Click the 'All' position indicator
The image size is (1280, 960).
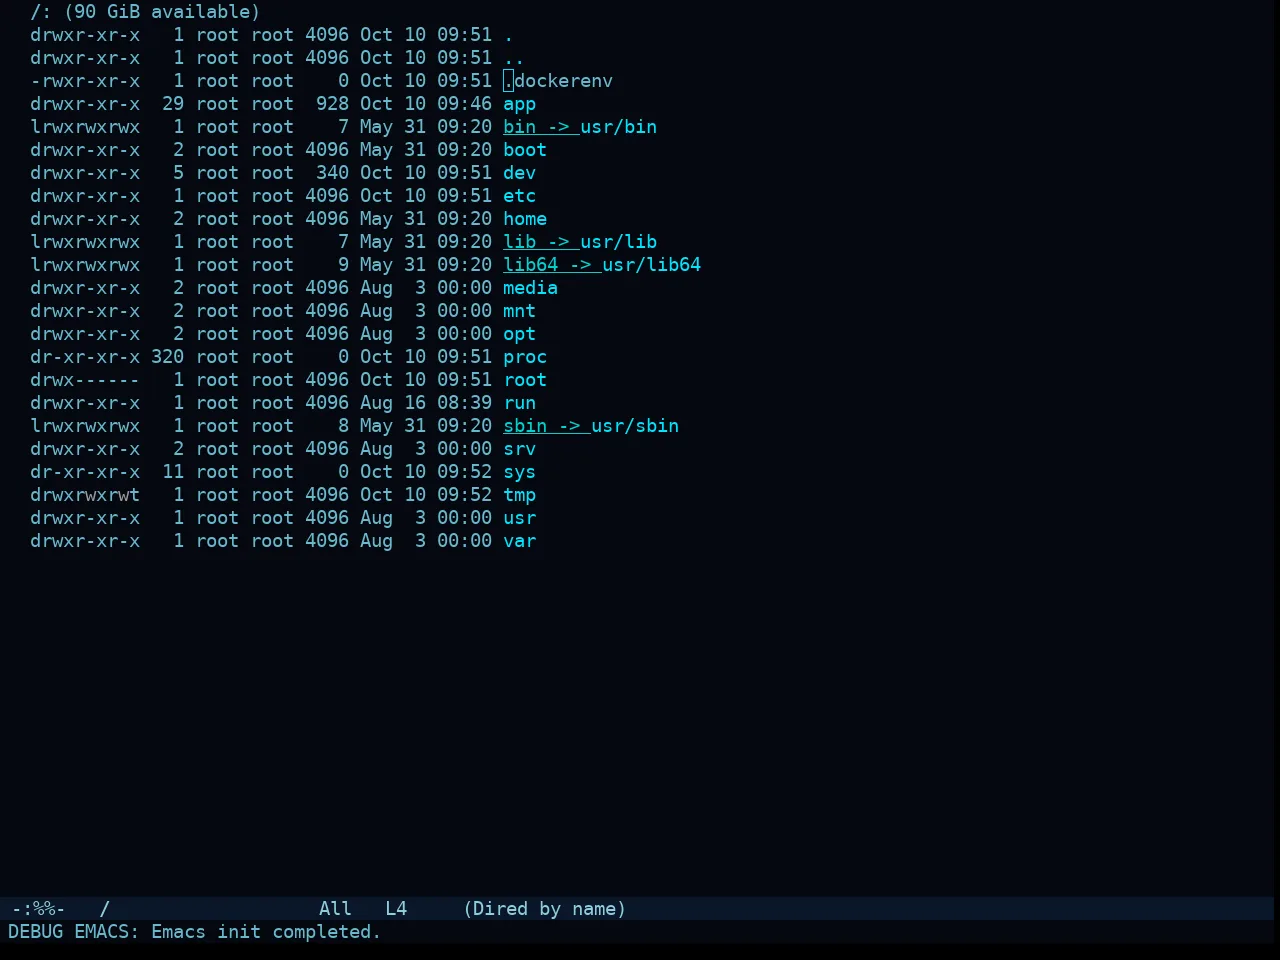click(x=335, y=909)
